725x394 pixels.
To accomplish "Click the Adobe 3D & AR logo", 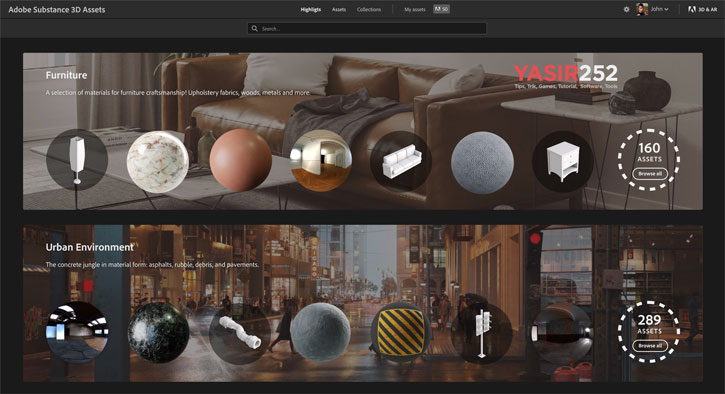I will pyautogui.click(x=702, y=9).
